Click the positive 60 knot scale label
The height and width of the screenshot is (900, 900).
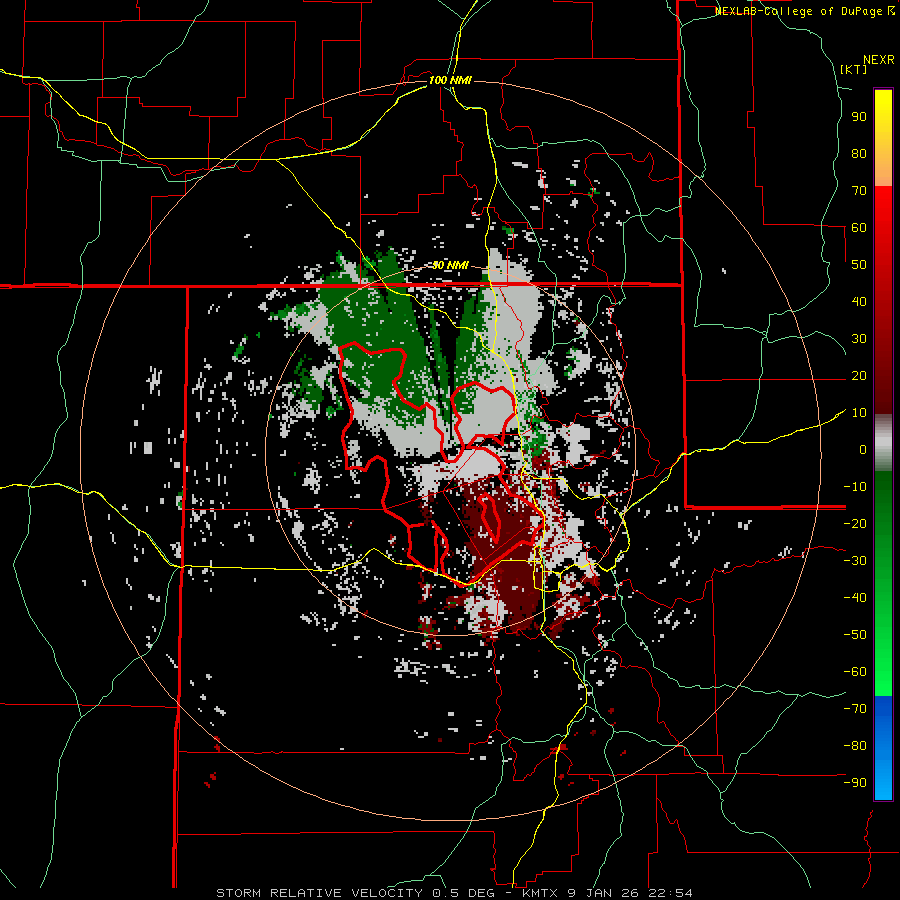pos(859,227)
